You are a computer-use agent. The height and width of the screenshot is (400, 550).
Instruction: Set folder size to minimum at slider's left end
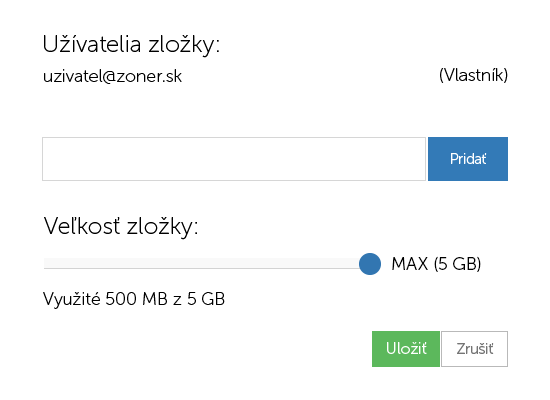[46, 264]
